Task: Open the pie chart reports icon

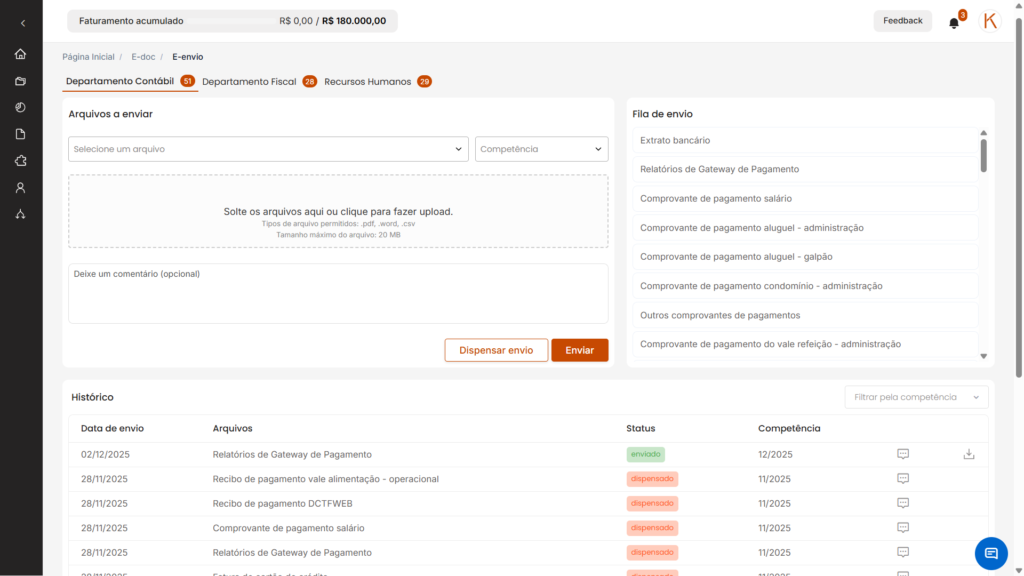Action: 21,107
